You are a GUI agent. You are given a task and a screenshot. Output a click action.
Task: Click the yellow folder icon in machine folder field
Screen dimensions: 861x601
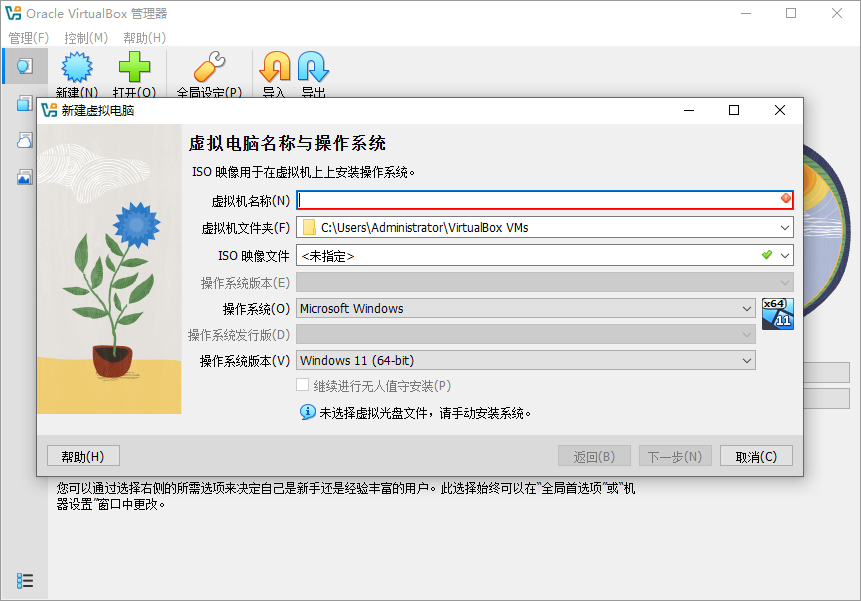308,227
